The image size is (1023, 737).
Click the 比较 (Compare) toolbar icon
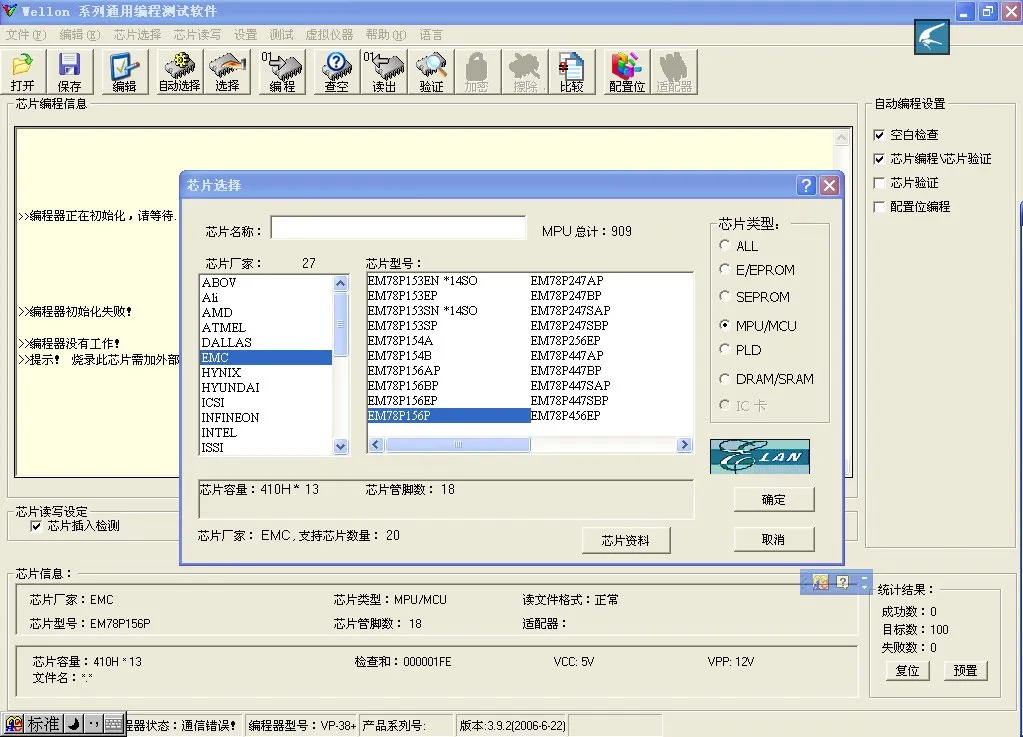[572, 72]
